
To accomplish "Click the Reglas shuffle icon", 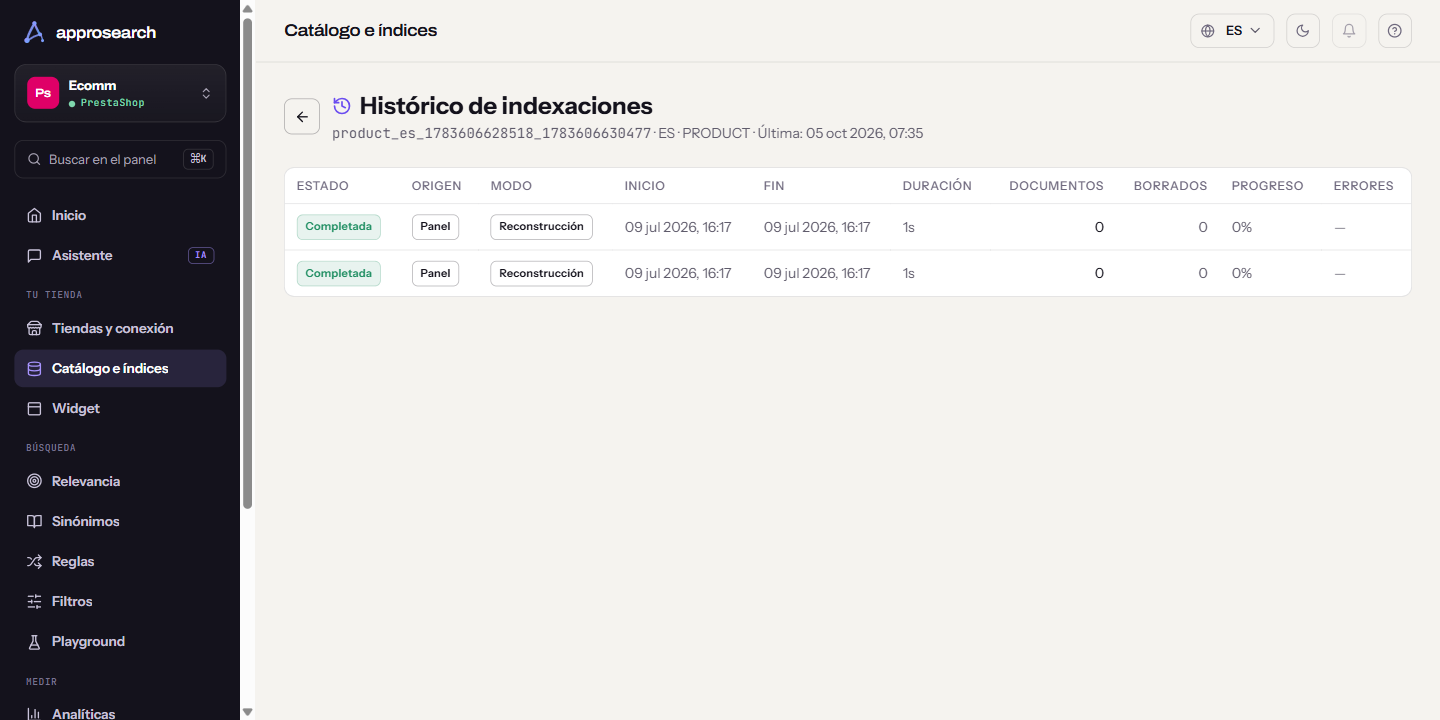I will tap(34, 561).
